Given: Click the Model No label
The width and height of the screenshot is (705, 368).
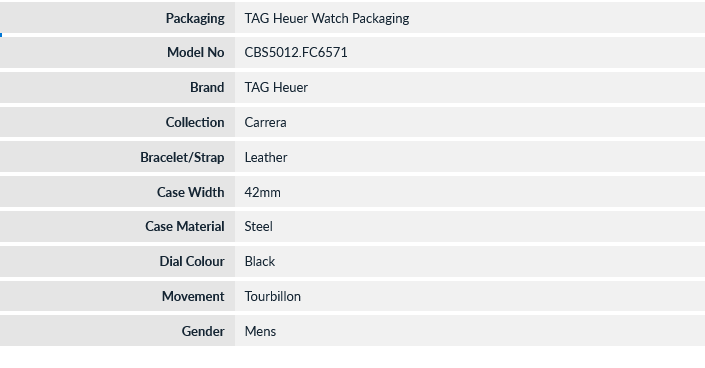Looking at the screenshot, I should pyautogui.click(x=196, y=52).
